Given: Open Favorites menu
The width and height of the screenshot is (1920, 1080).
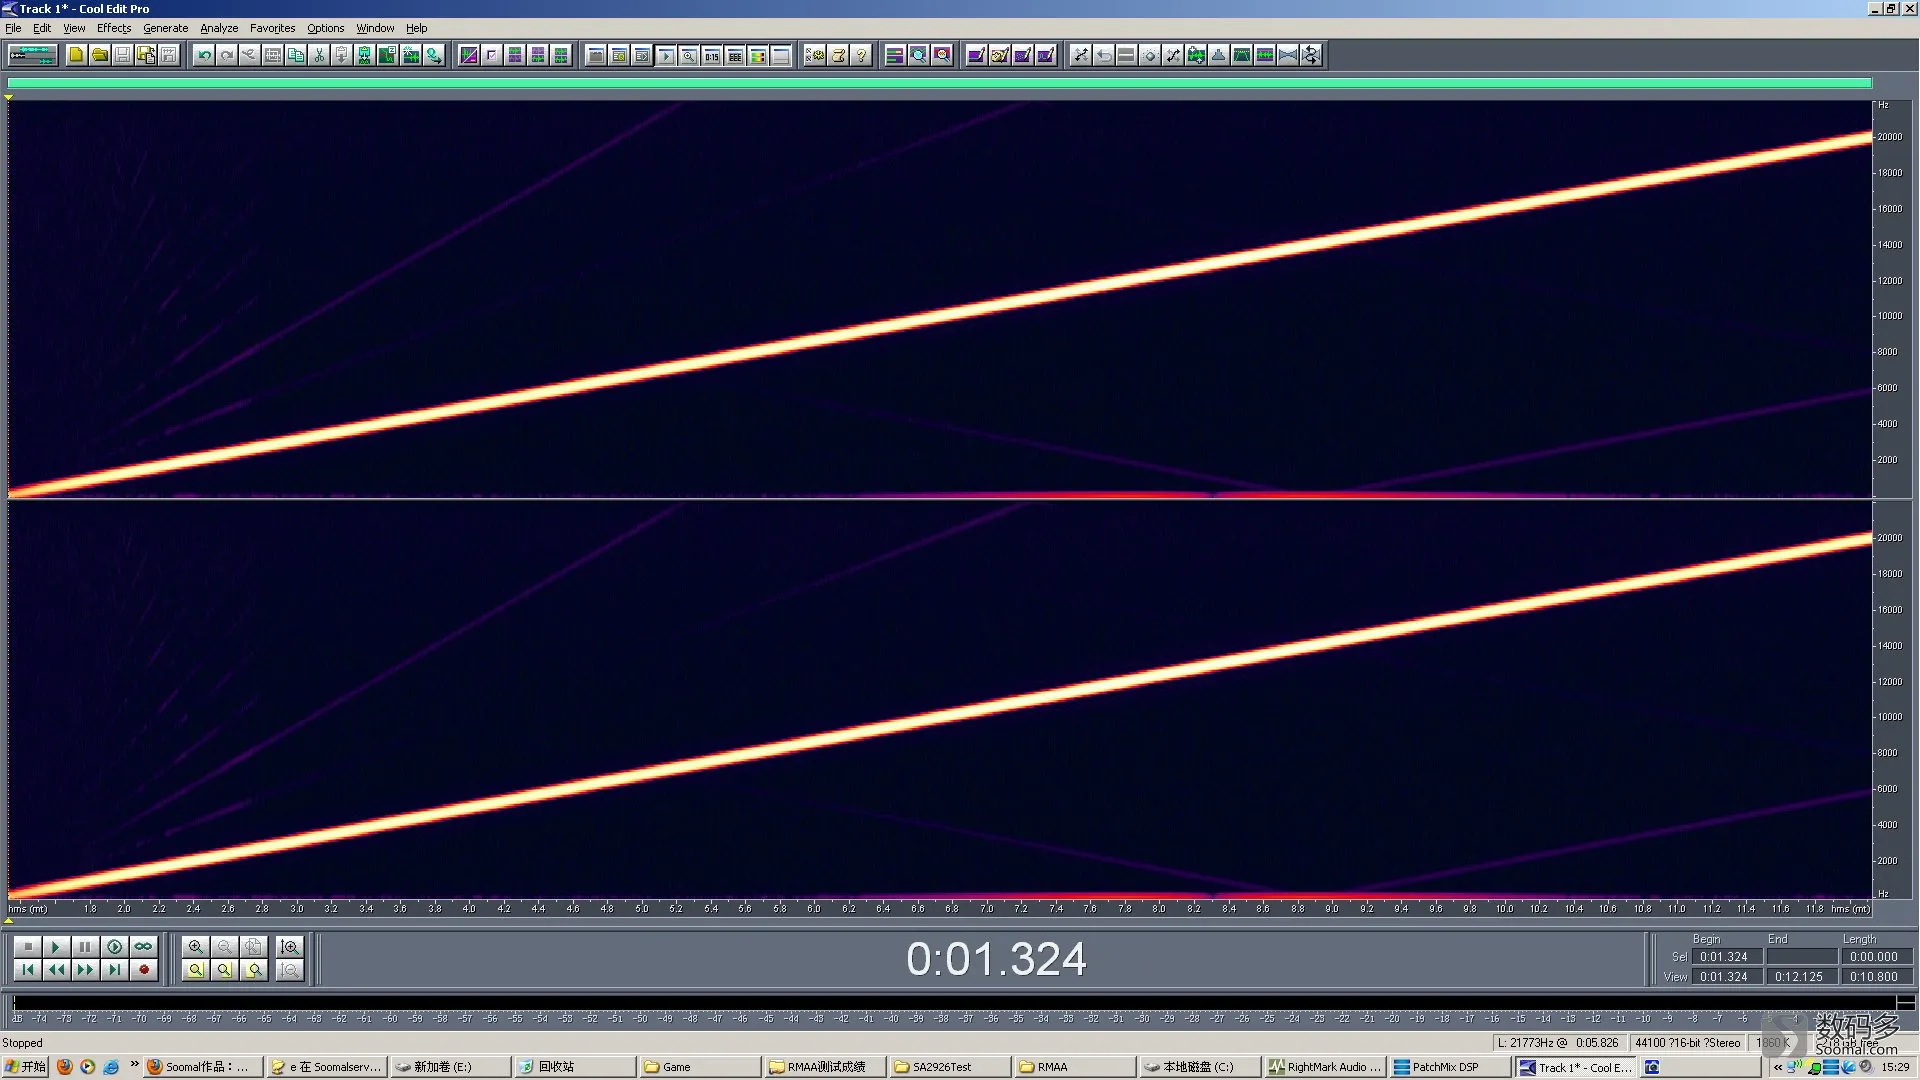Looking at the screenshot, I should [272, 28].
